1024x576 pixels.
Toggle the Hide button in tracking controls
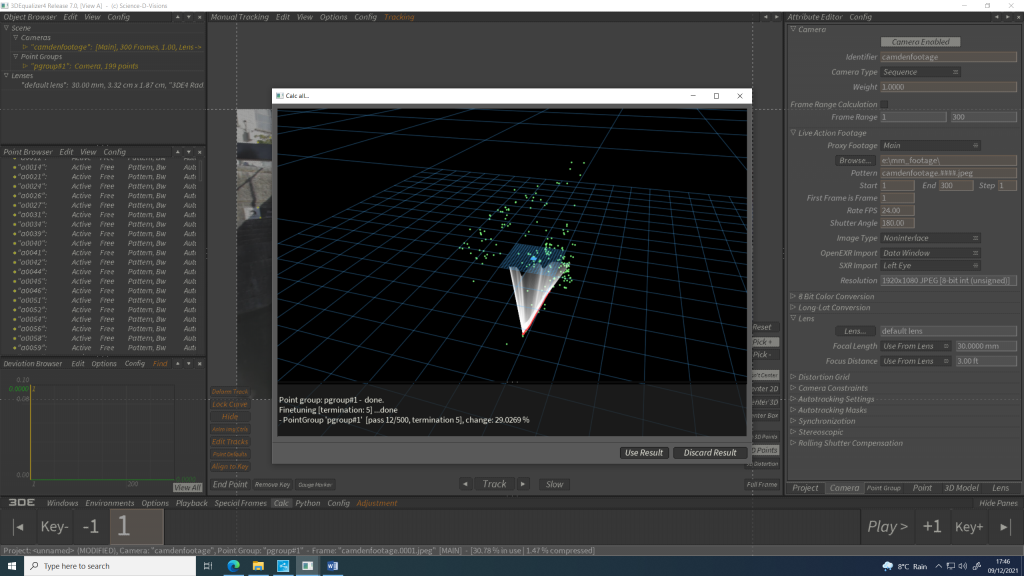pos(230,417)
